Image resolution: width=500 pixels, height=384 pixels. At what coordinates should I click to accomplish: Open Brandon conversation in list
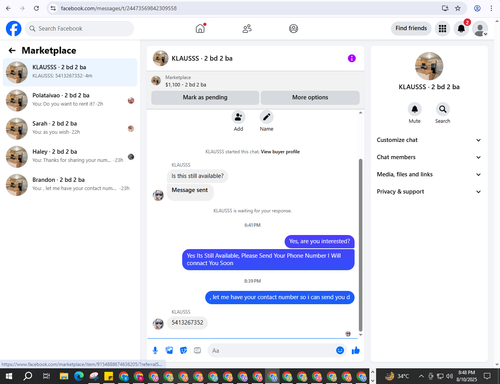coord(70,185)
